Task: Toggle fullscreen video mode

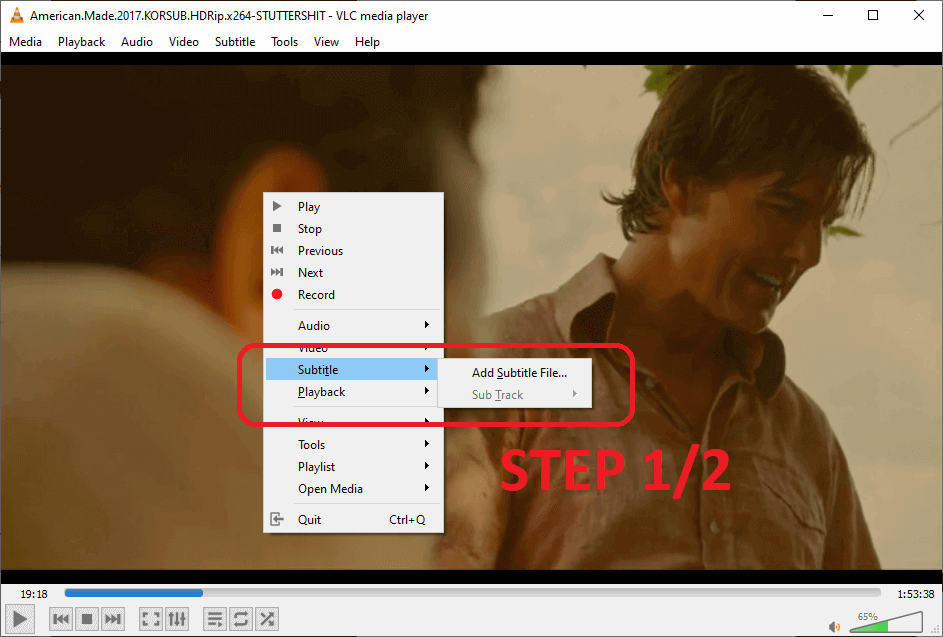Action: coord(150,618)
